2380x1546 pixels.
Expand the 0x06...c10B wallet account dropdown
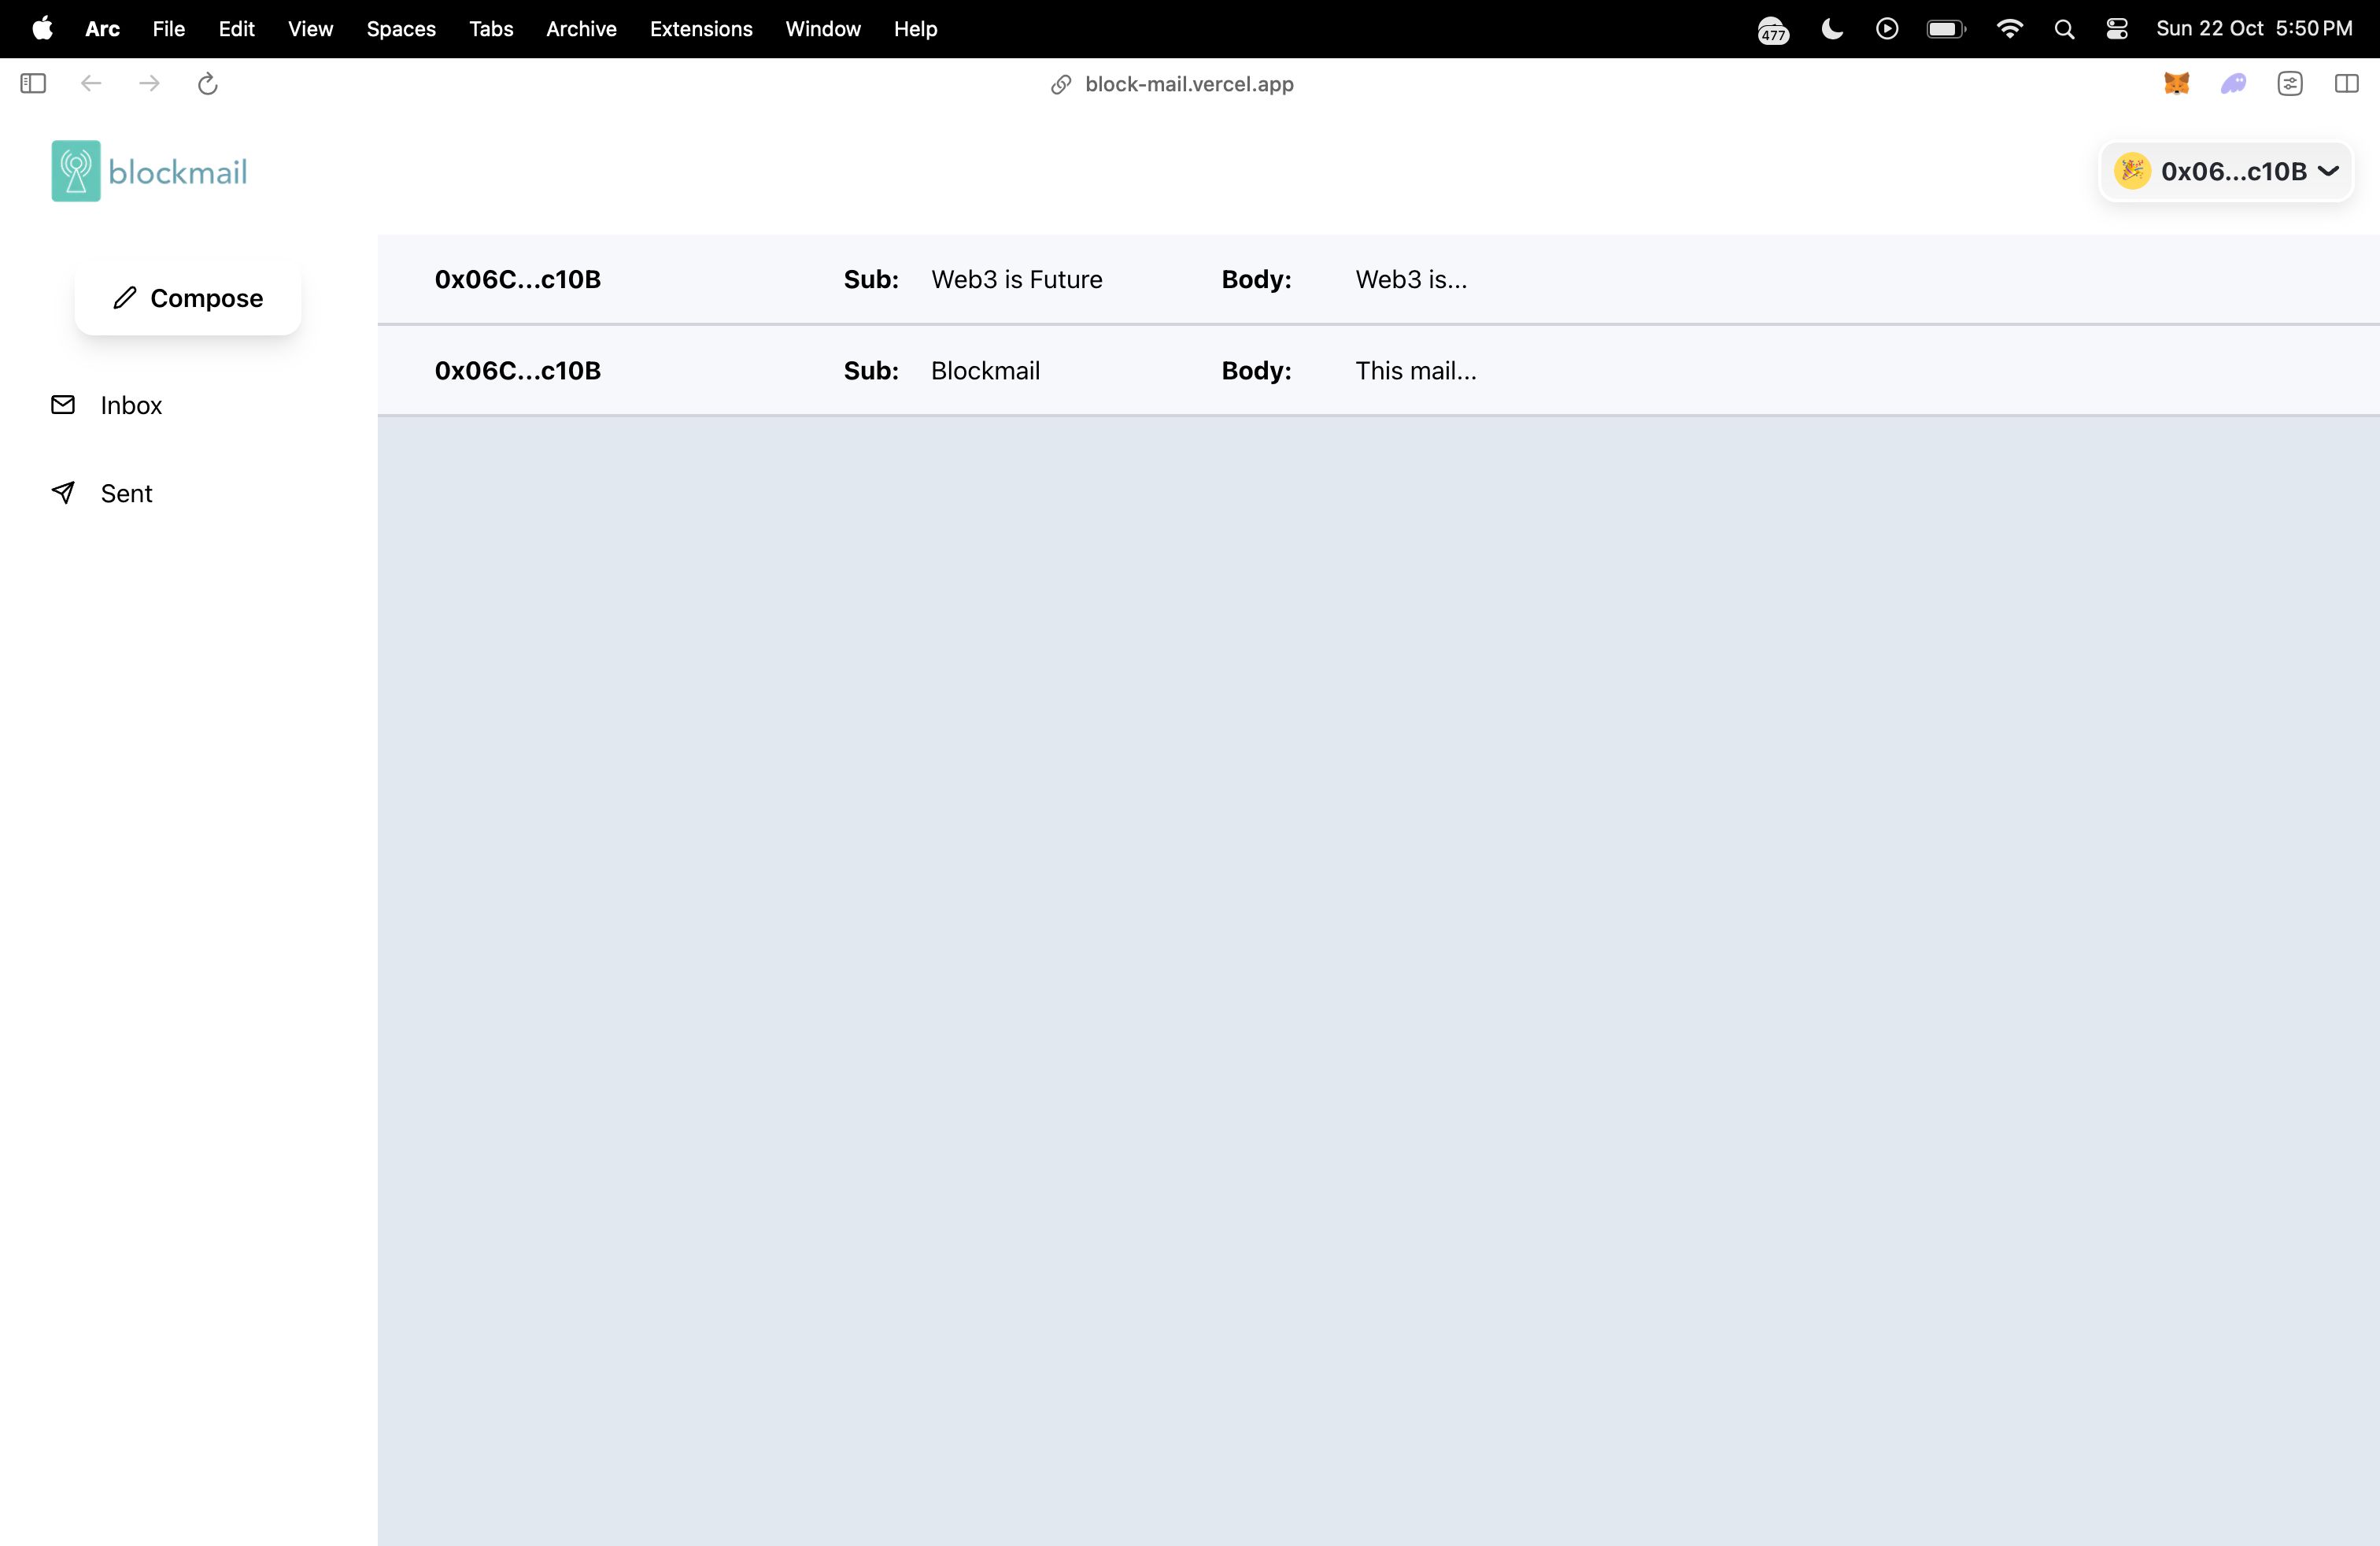pos(2226,171)
